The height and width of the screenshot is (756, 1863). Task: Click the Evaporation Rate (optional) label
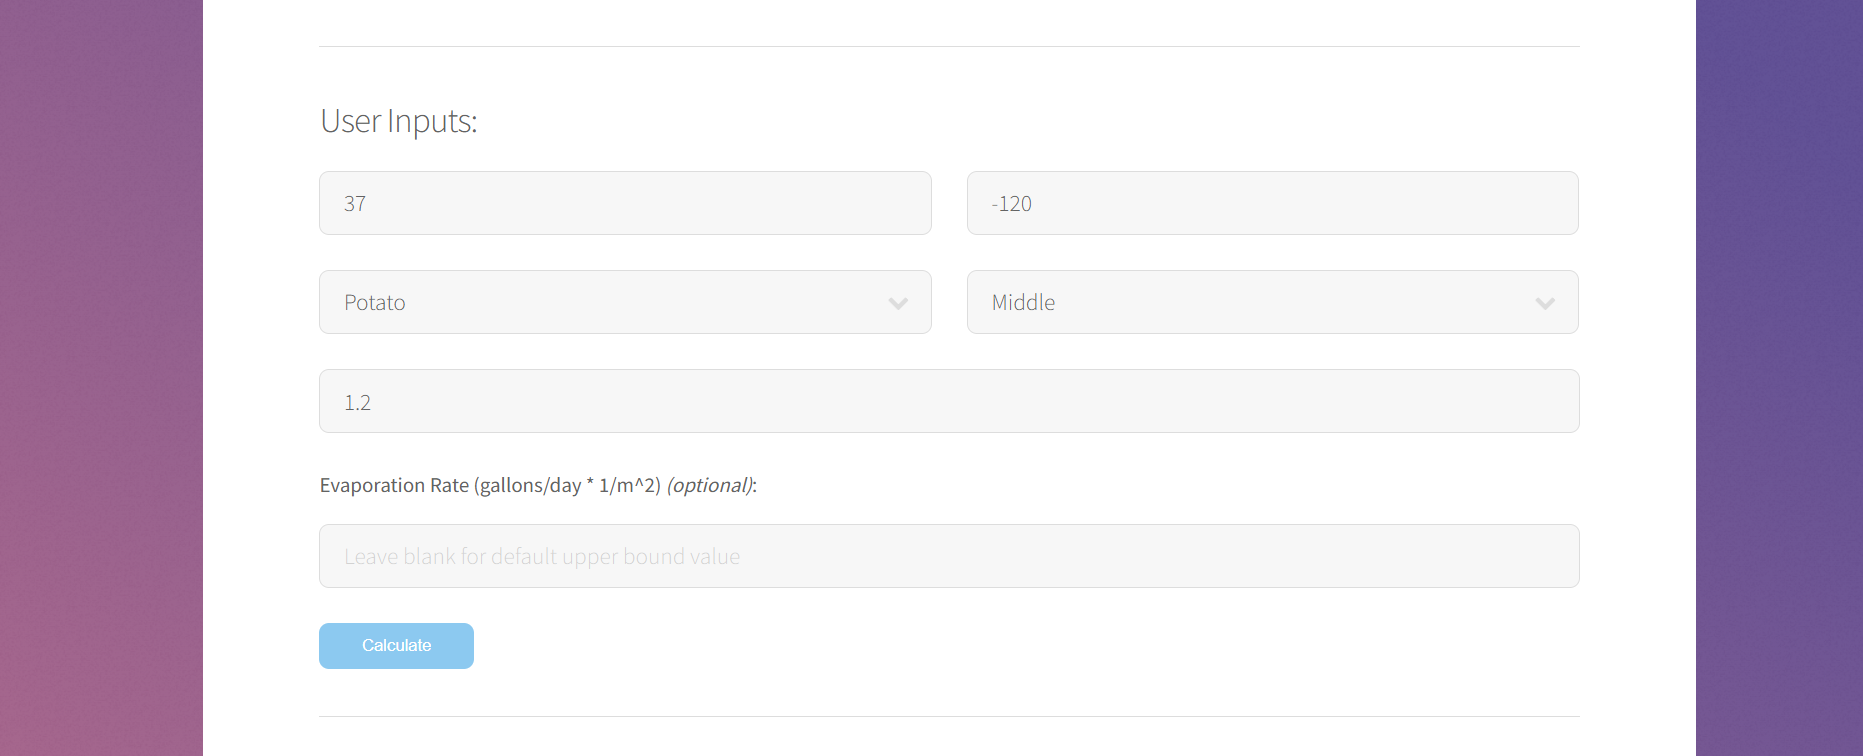coord(537,485)
